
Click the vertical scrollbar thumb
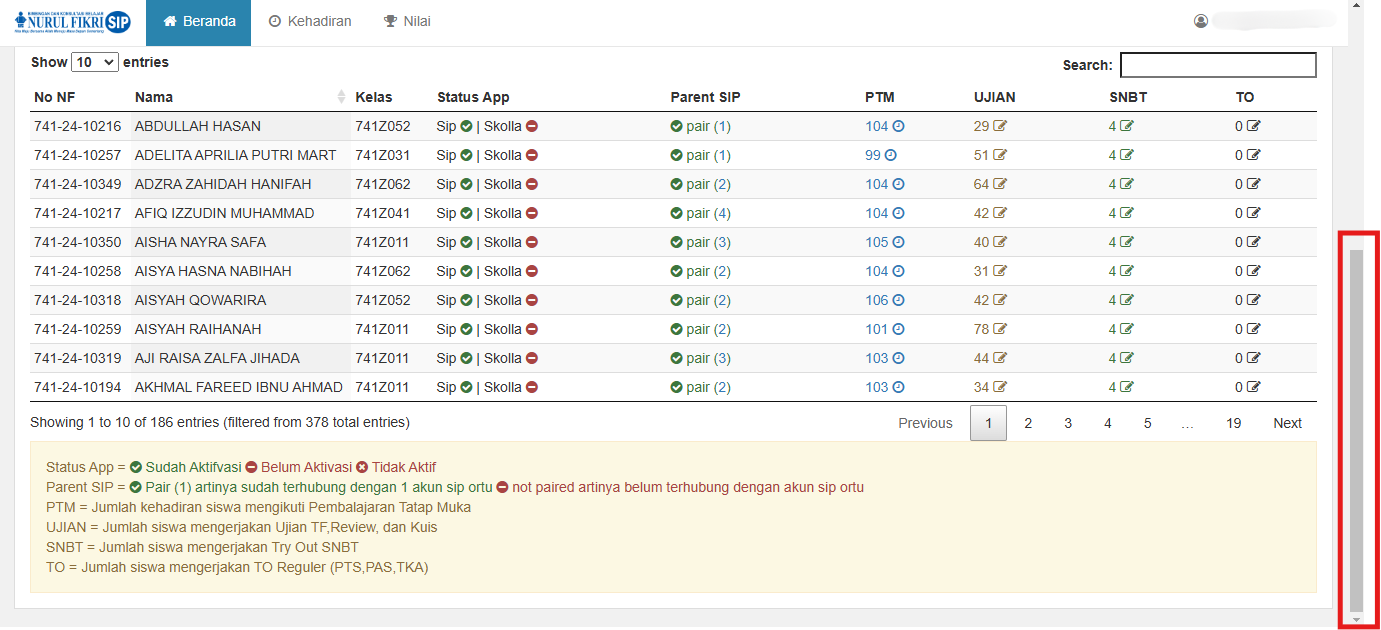point(1355,430)
